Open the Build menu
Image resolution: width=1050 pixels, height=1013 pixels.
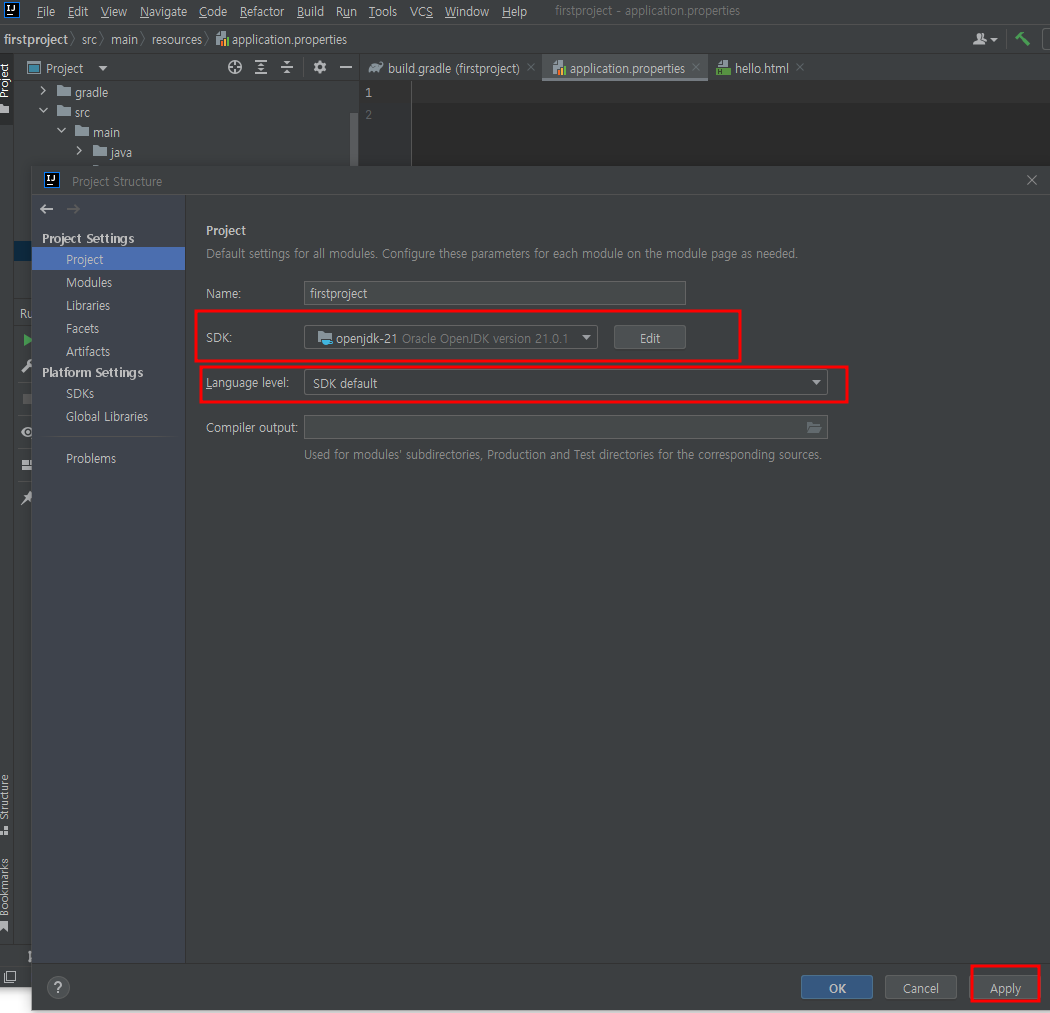tap(310, 11)
